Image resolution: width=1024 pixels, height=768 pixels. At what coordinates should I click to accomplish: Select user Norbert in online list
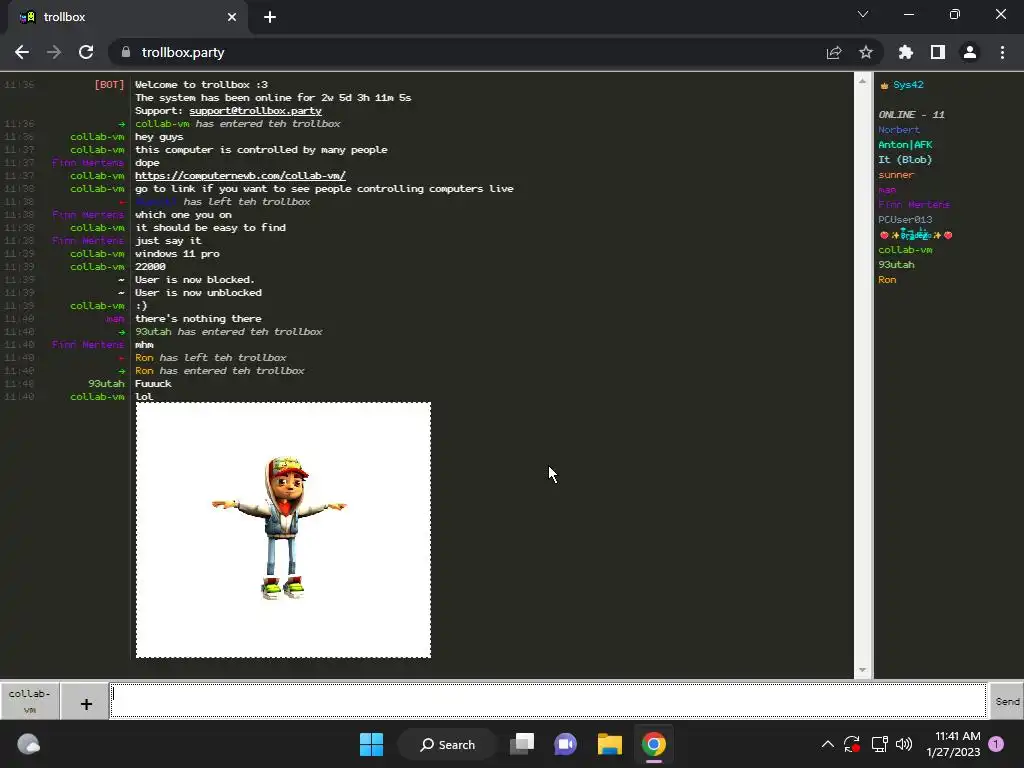(x=899, y=129)
